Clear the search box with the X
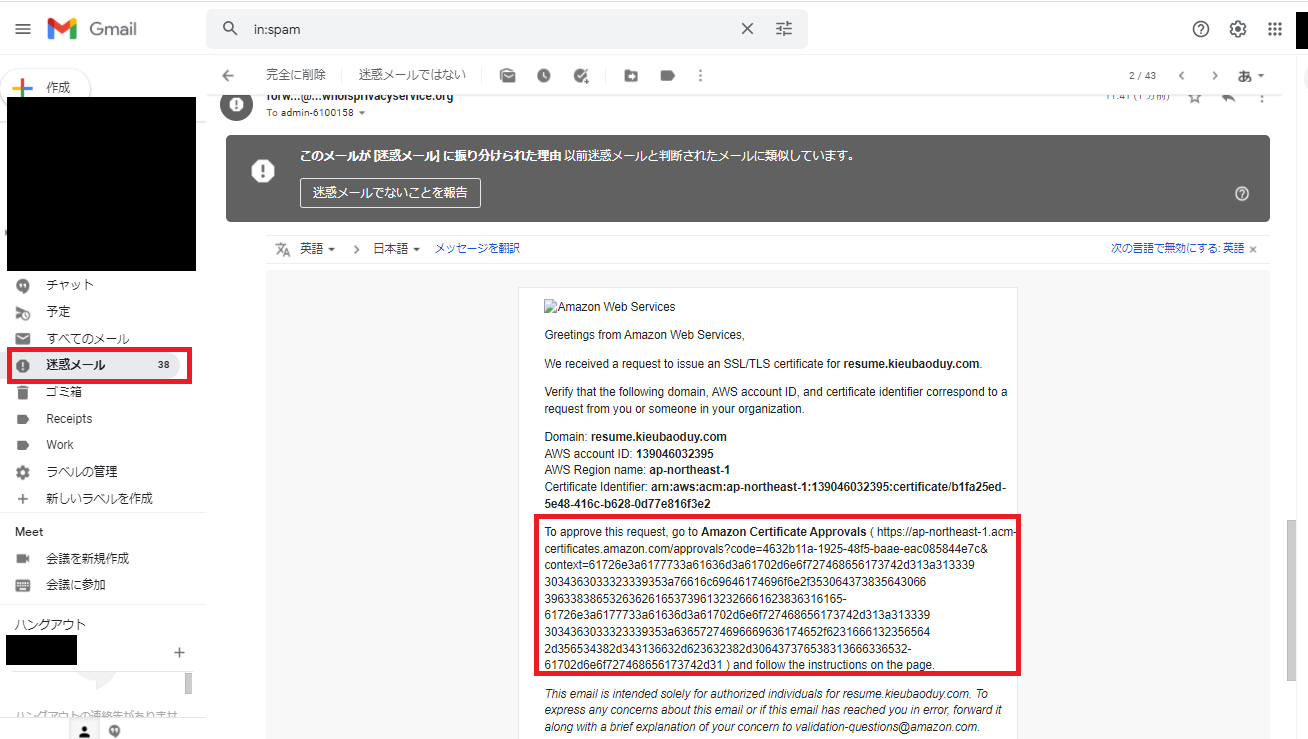The width and height of the screenshot is (1308, 739). point(747,29)
